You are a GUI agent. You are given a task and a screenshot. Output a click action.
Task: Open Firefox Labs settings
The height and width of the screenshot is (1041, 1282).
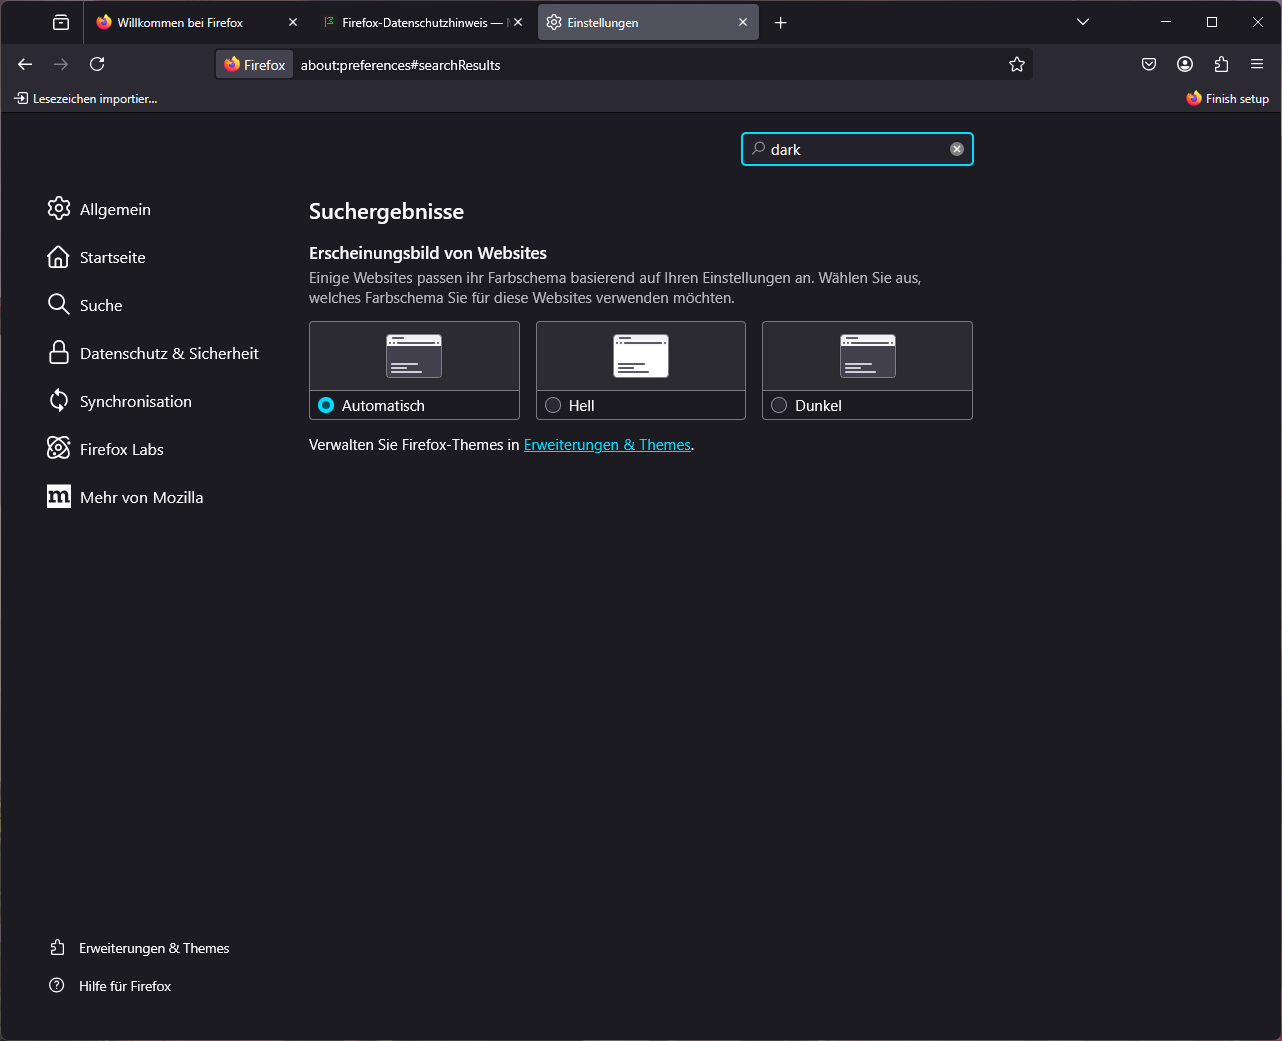121,449
